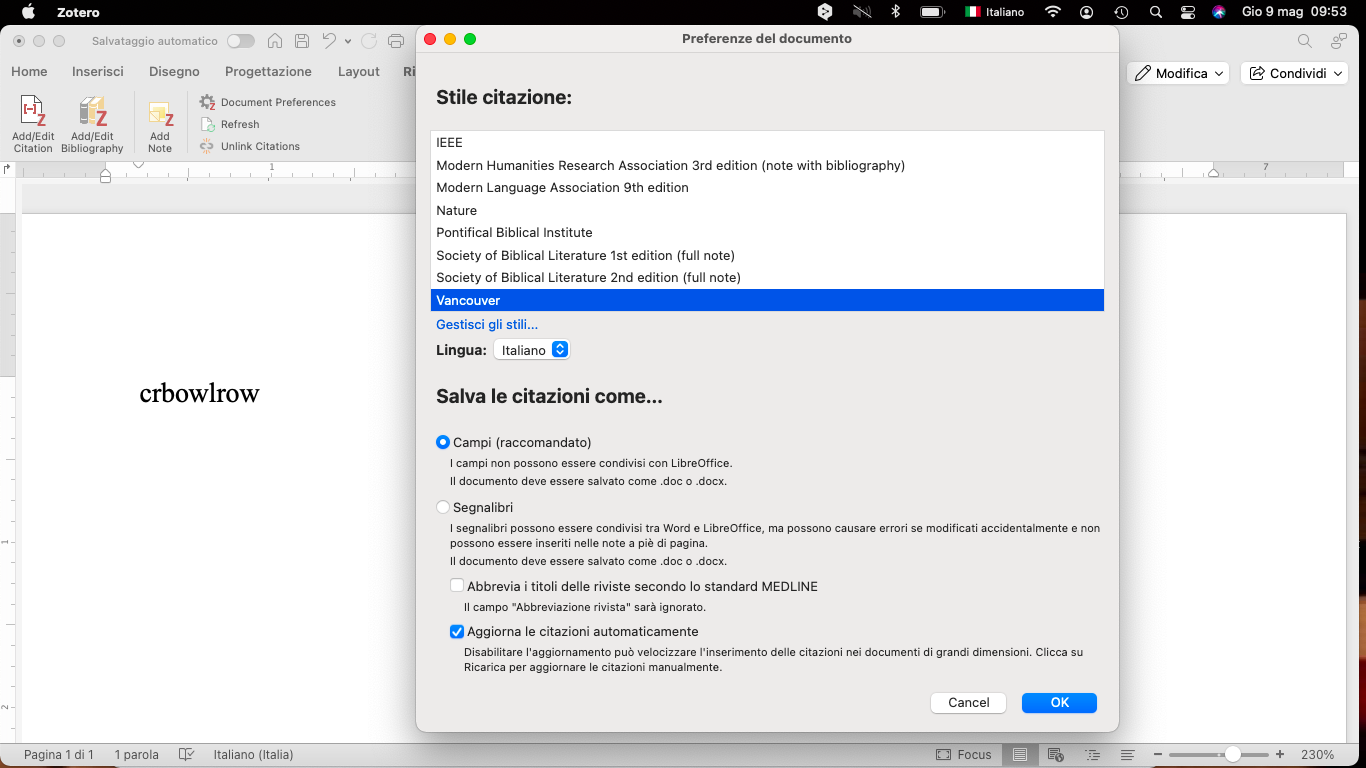
Task: Open the Home ribbon tab
Action: [x=29, y=71]
